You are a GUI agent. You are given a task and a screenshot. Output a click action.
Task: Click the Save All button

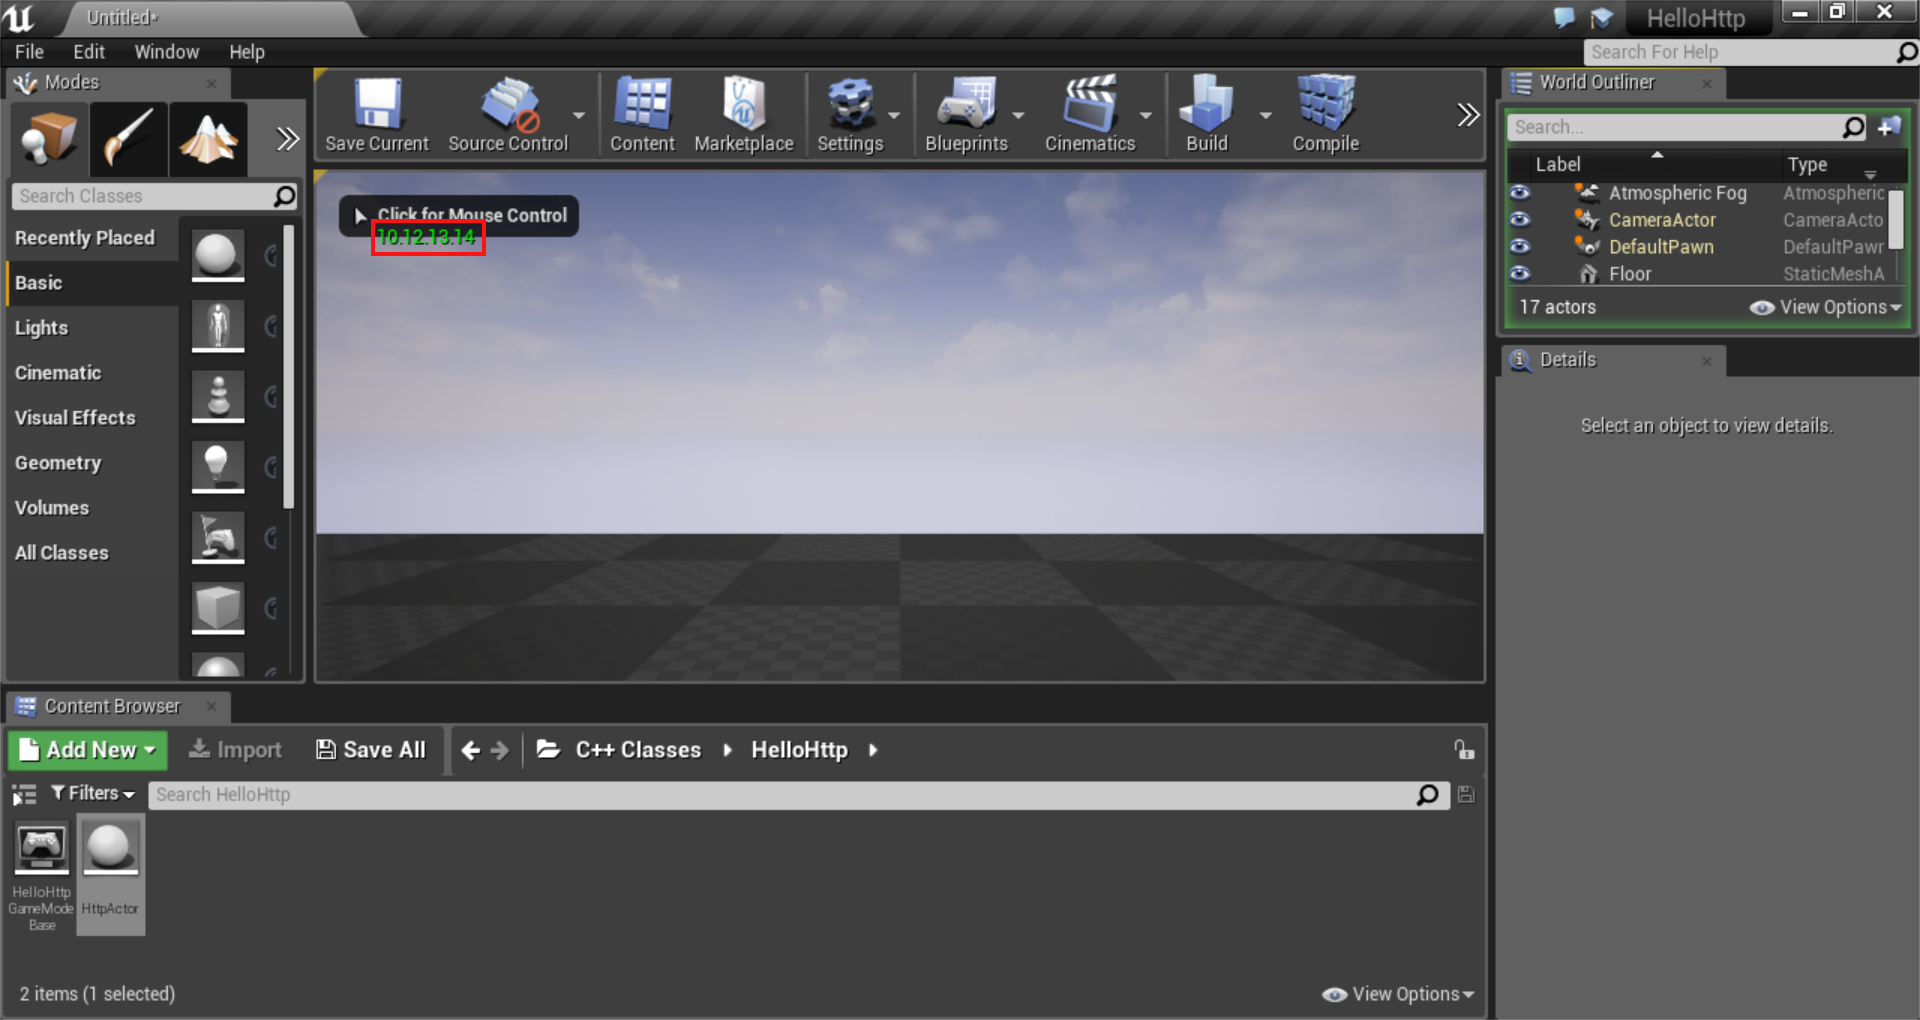(371, 750)
